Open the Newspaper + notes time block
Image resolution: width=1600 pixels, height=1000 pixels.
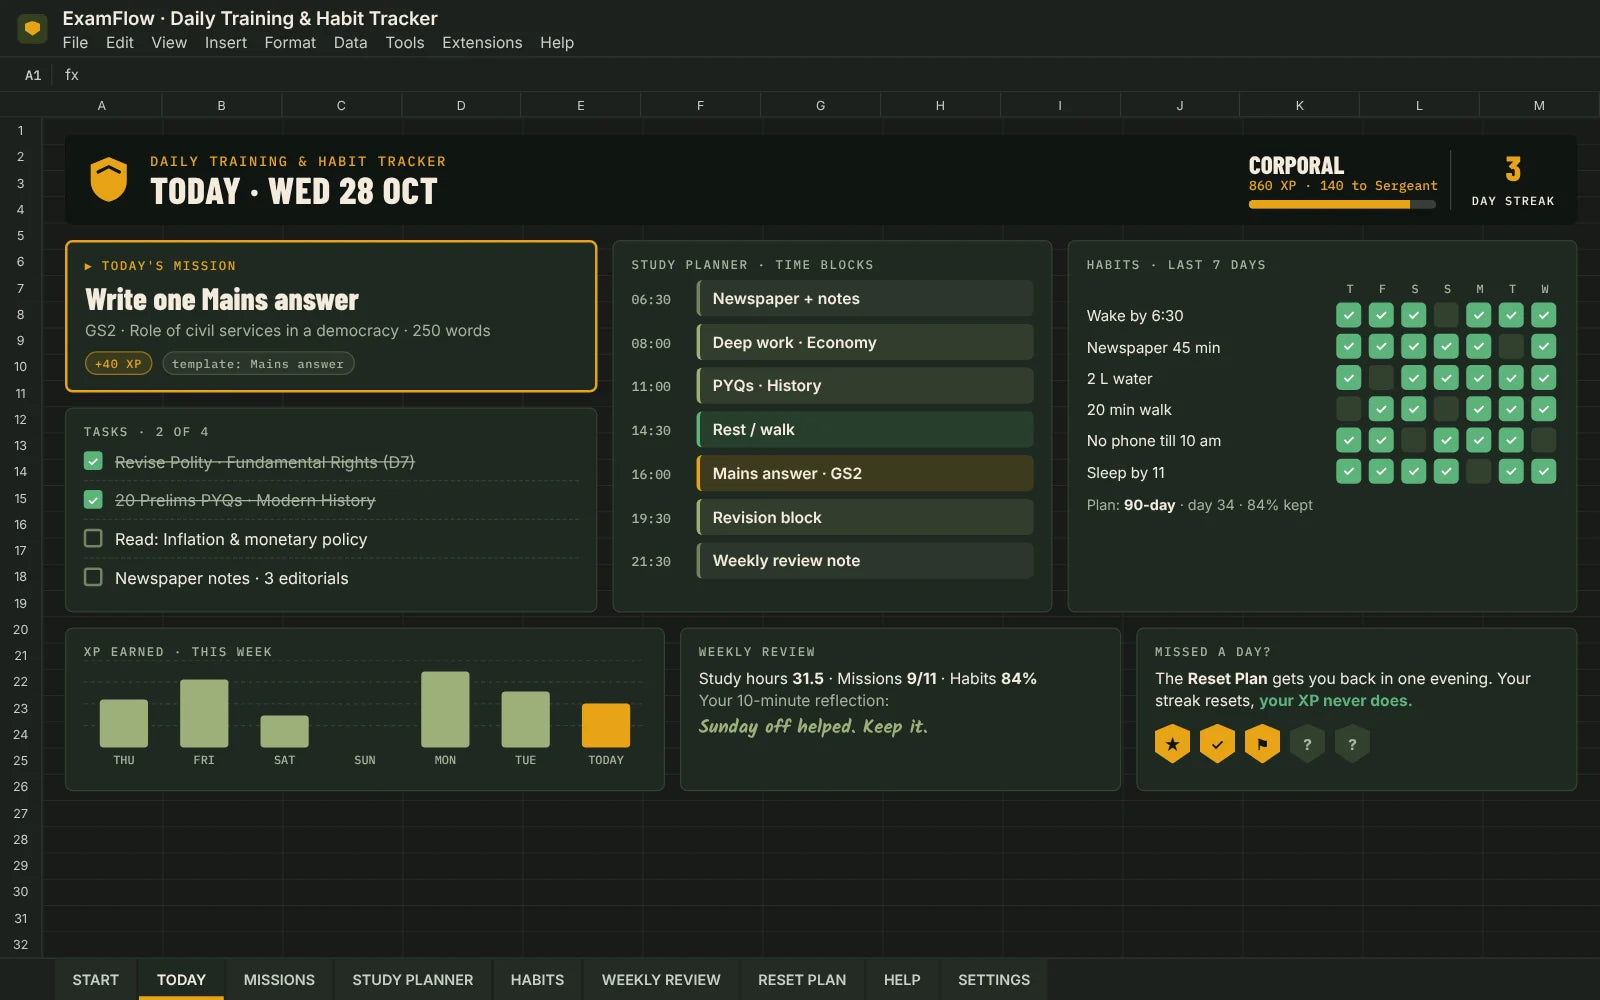click(x=865, y=299)
